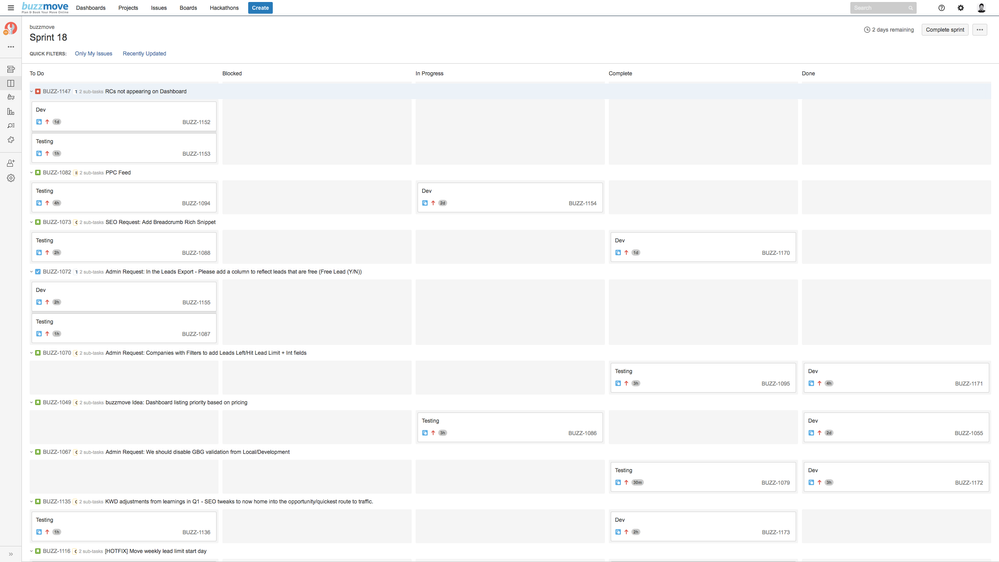This screenshot has width=999, height=562.
Task: Select the Dev card BUZZ-1055
Action: coord(896,426)
